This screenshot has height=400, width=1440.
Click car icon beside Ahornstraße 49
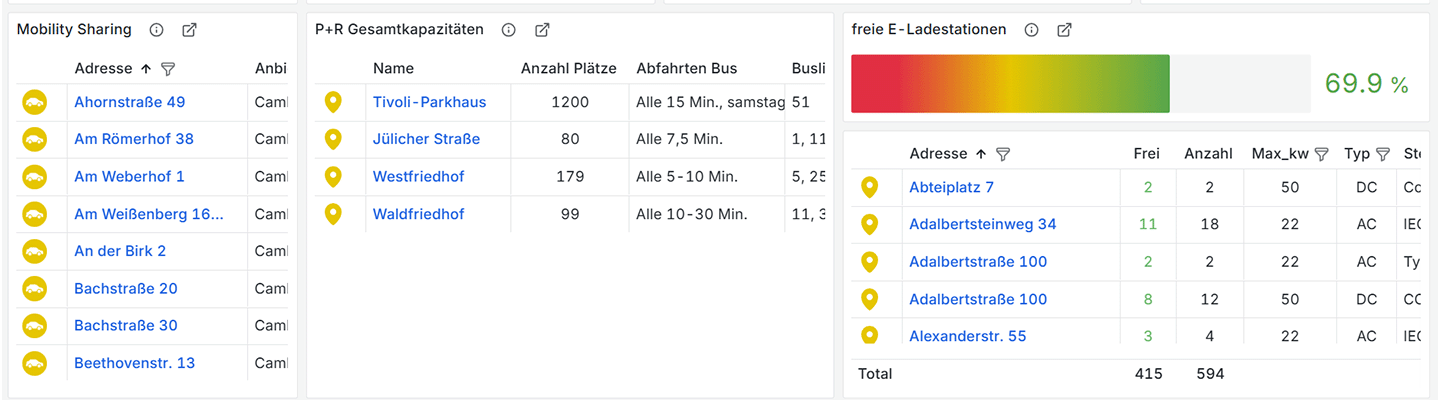tap(35, 102)
